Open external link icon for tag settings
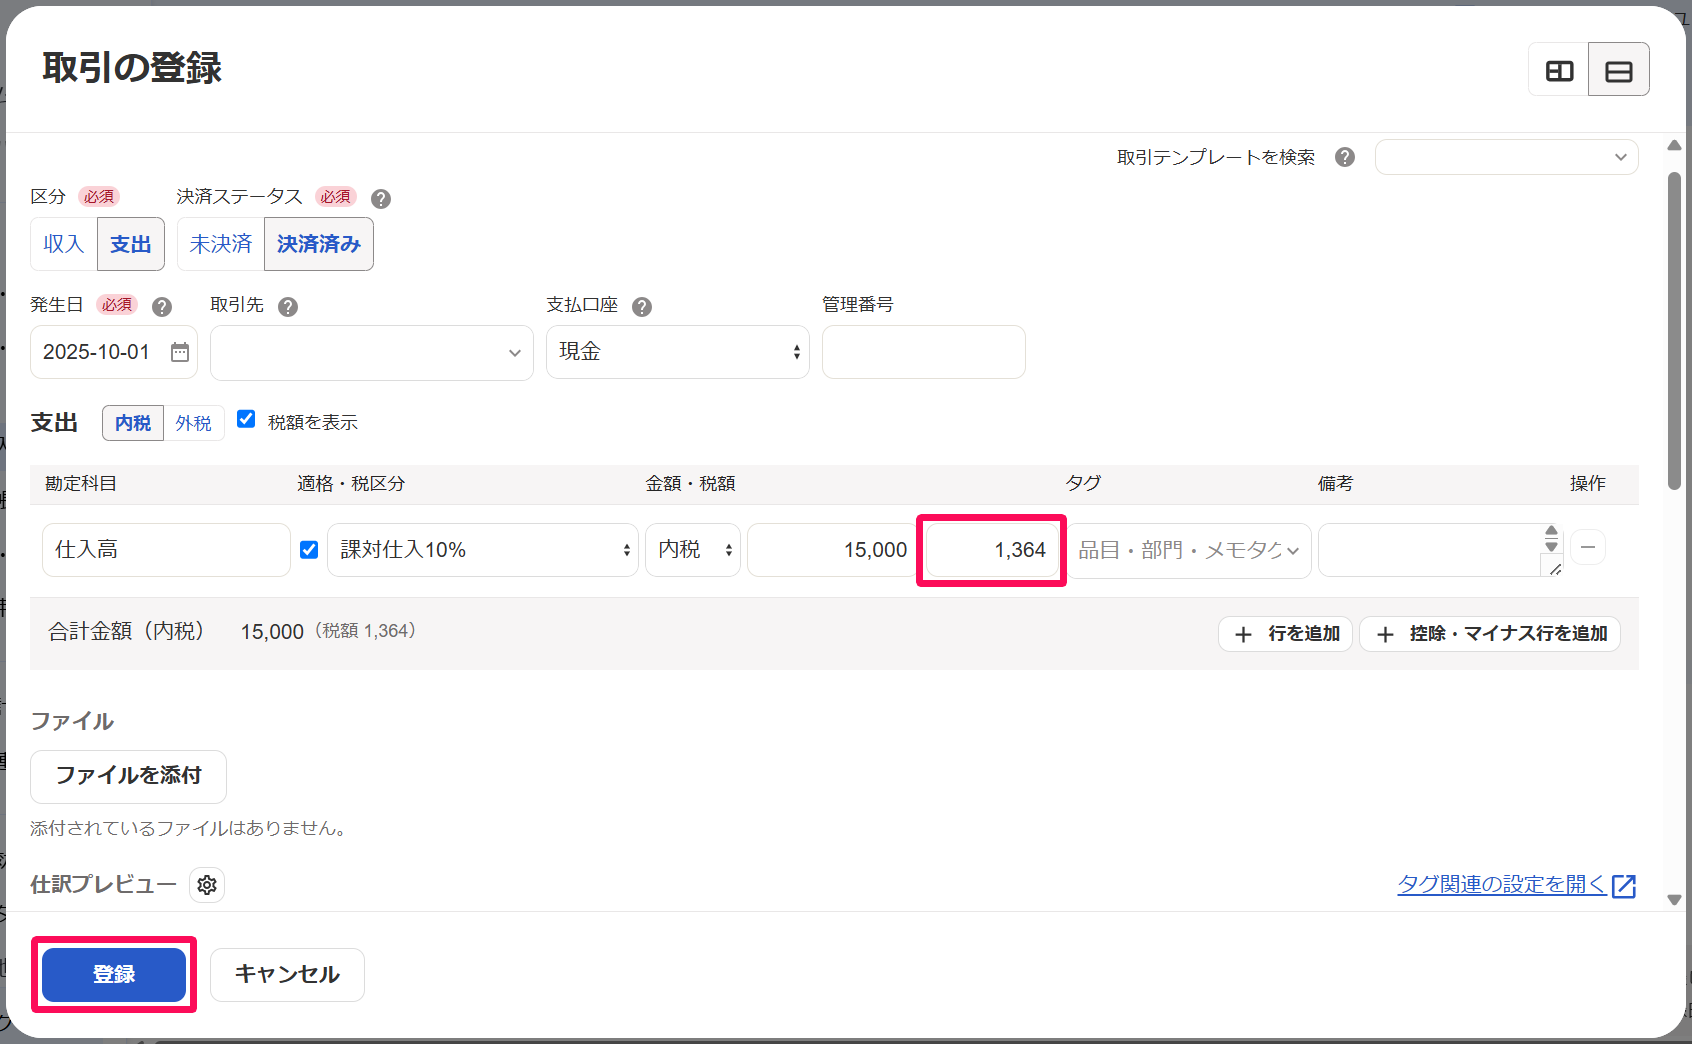 coord(1624,886)
